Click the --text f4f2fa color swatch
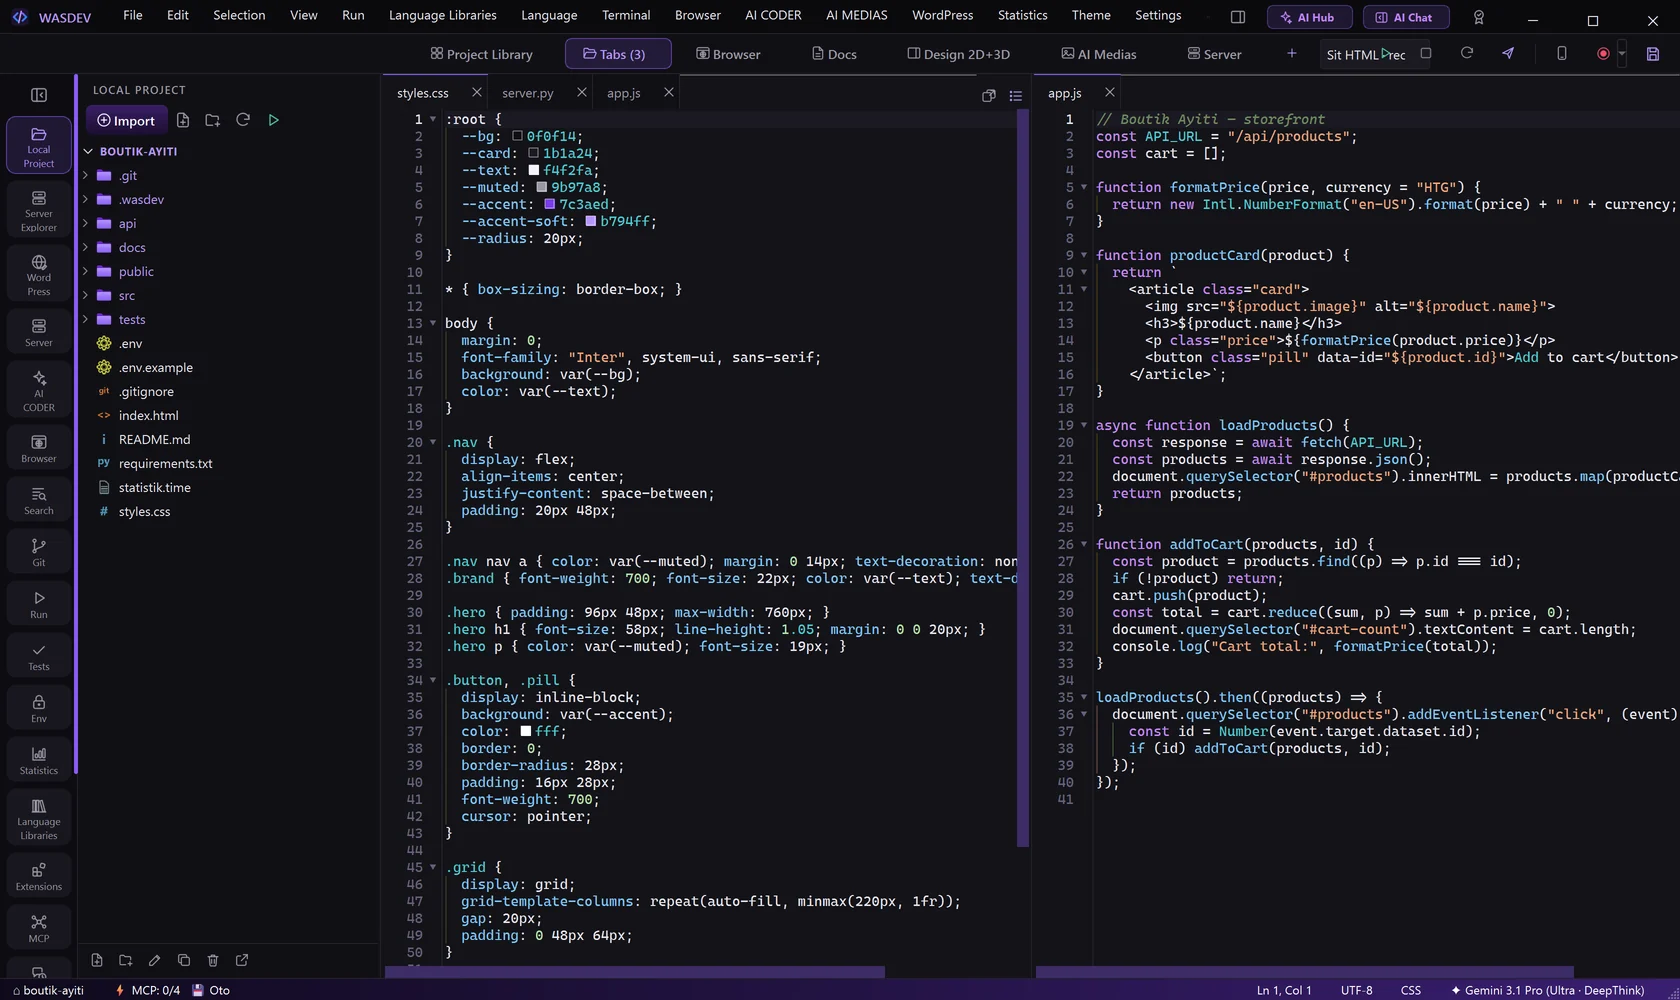 coord(533,170)
